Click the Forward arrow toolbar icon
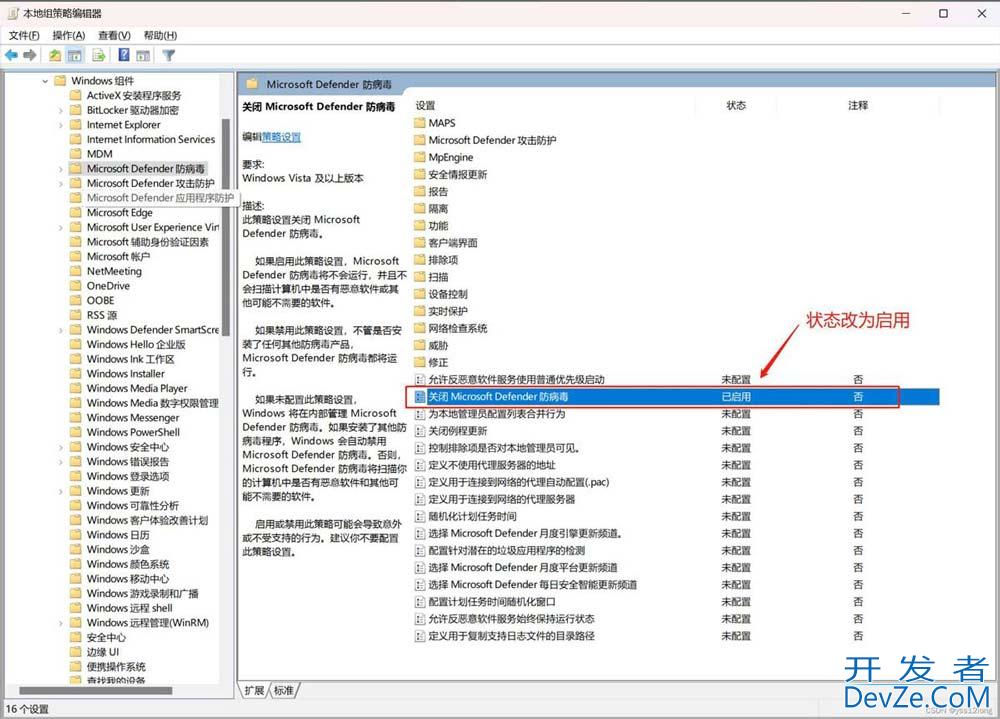1000x719 pixels. [29, 56]
